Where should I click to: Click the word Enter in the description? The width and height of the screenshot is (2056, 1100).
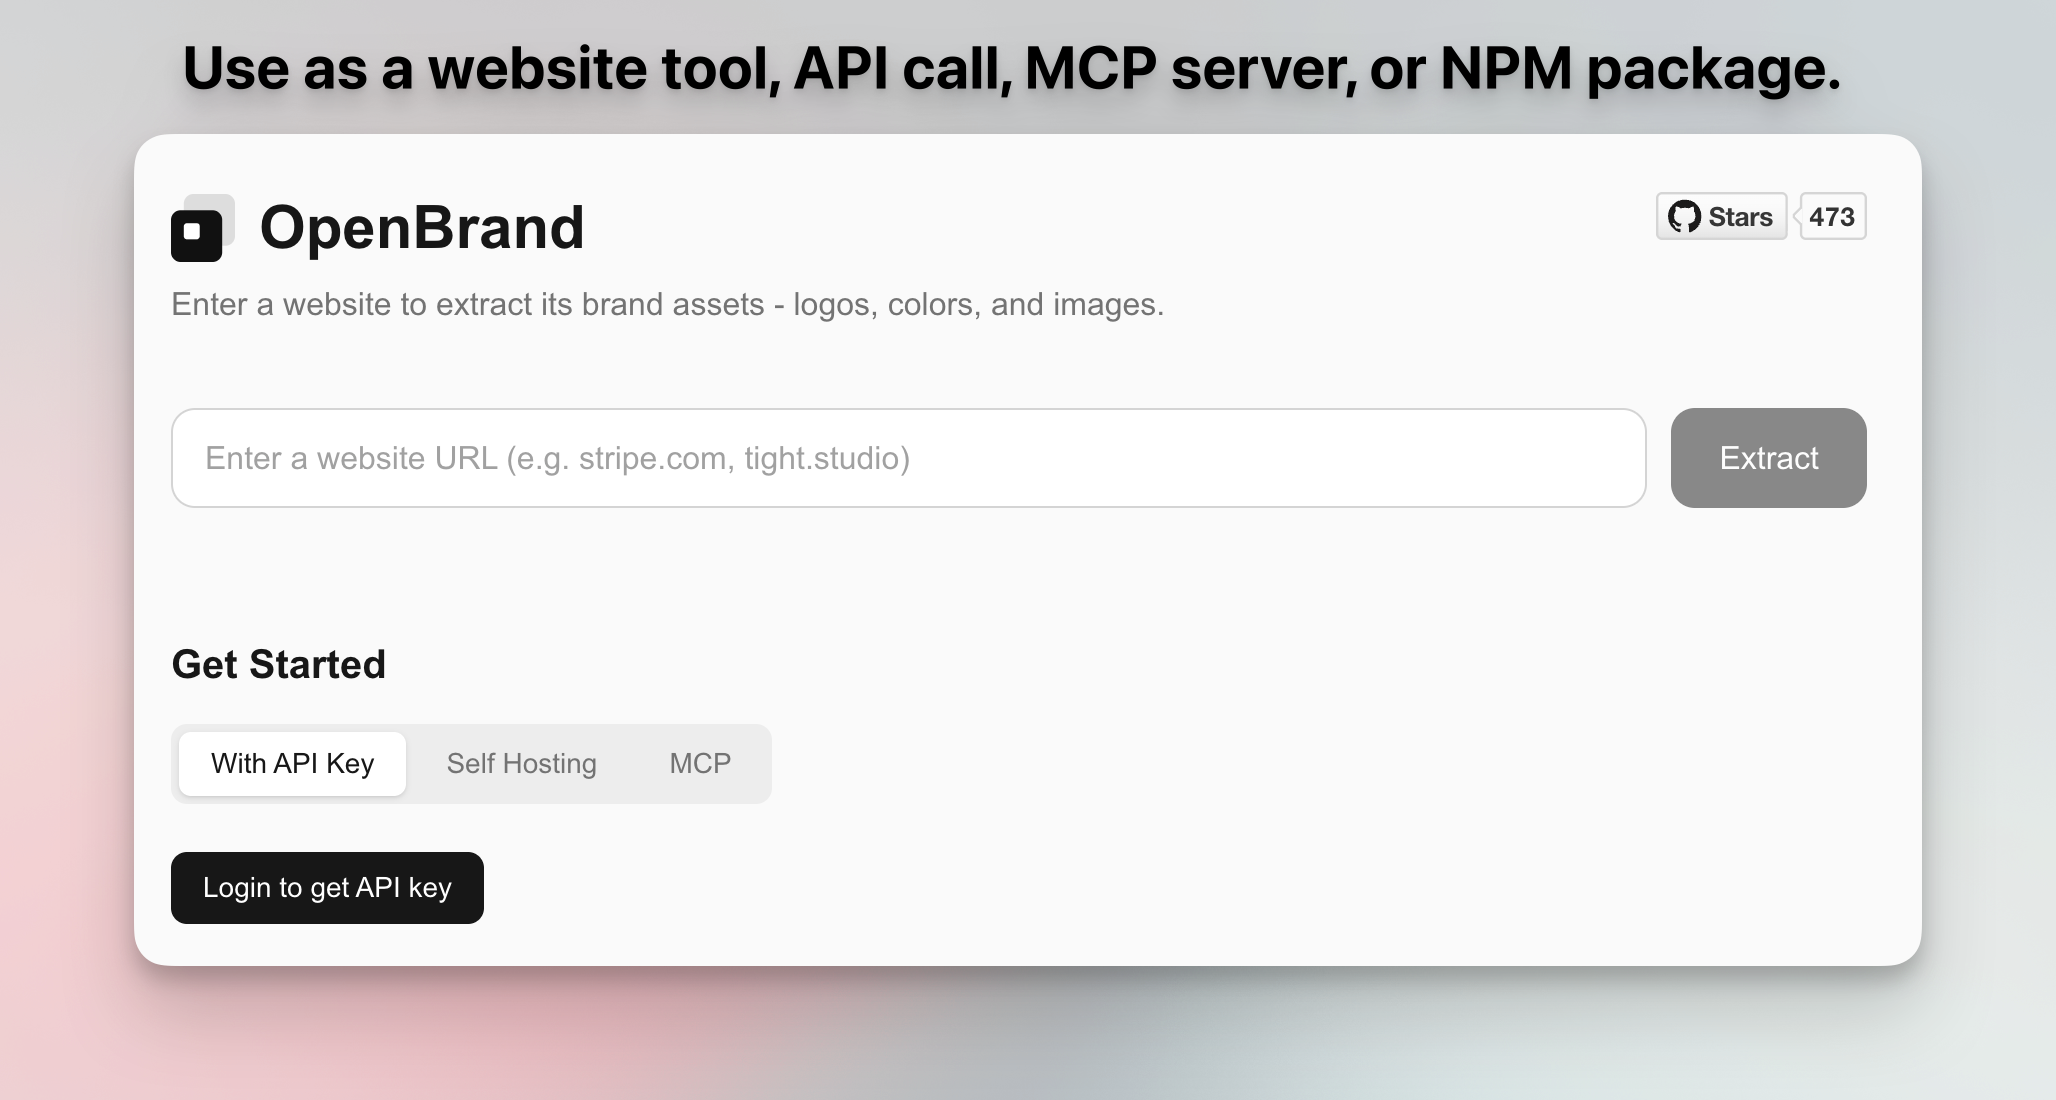(208, 304)
